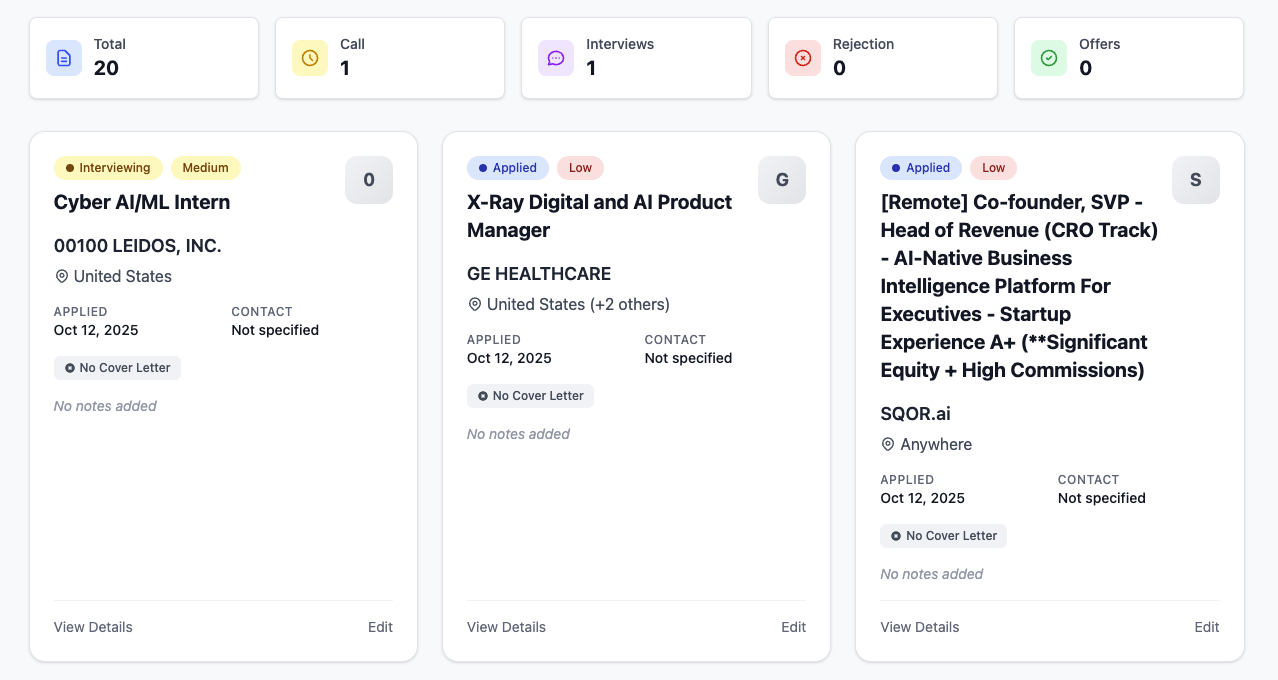Open the Interviews stats card
1278x680 pixels.
tap(636, 58)
